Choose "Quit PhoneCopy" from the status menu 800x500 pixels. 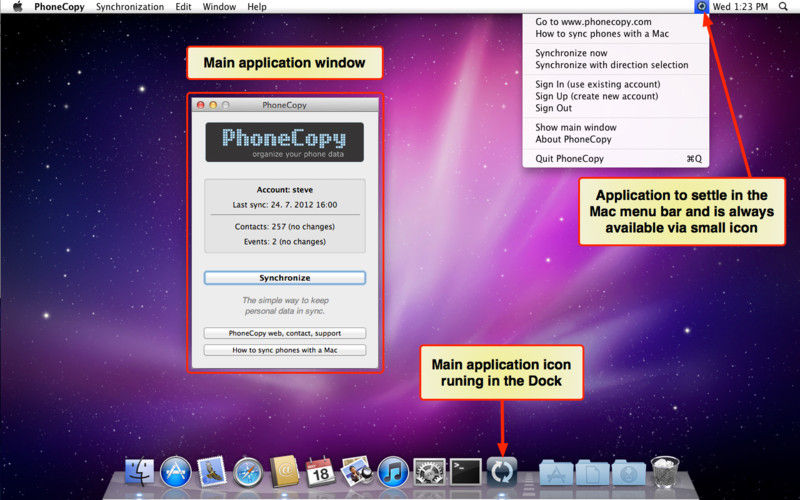(x=569, y=158)
